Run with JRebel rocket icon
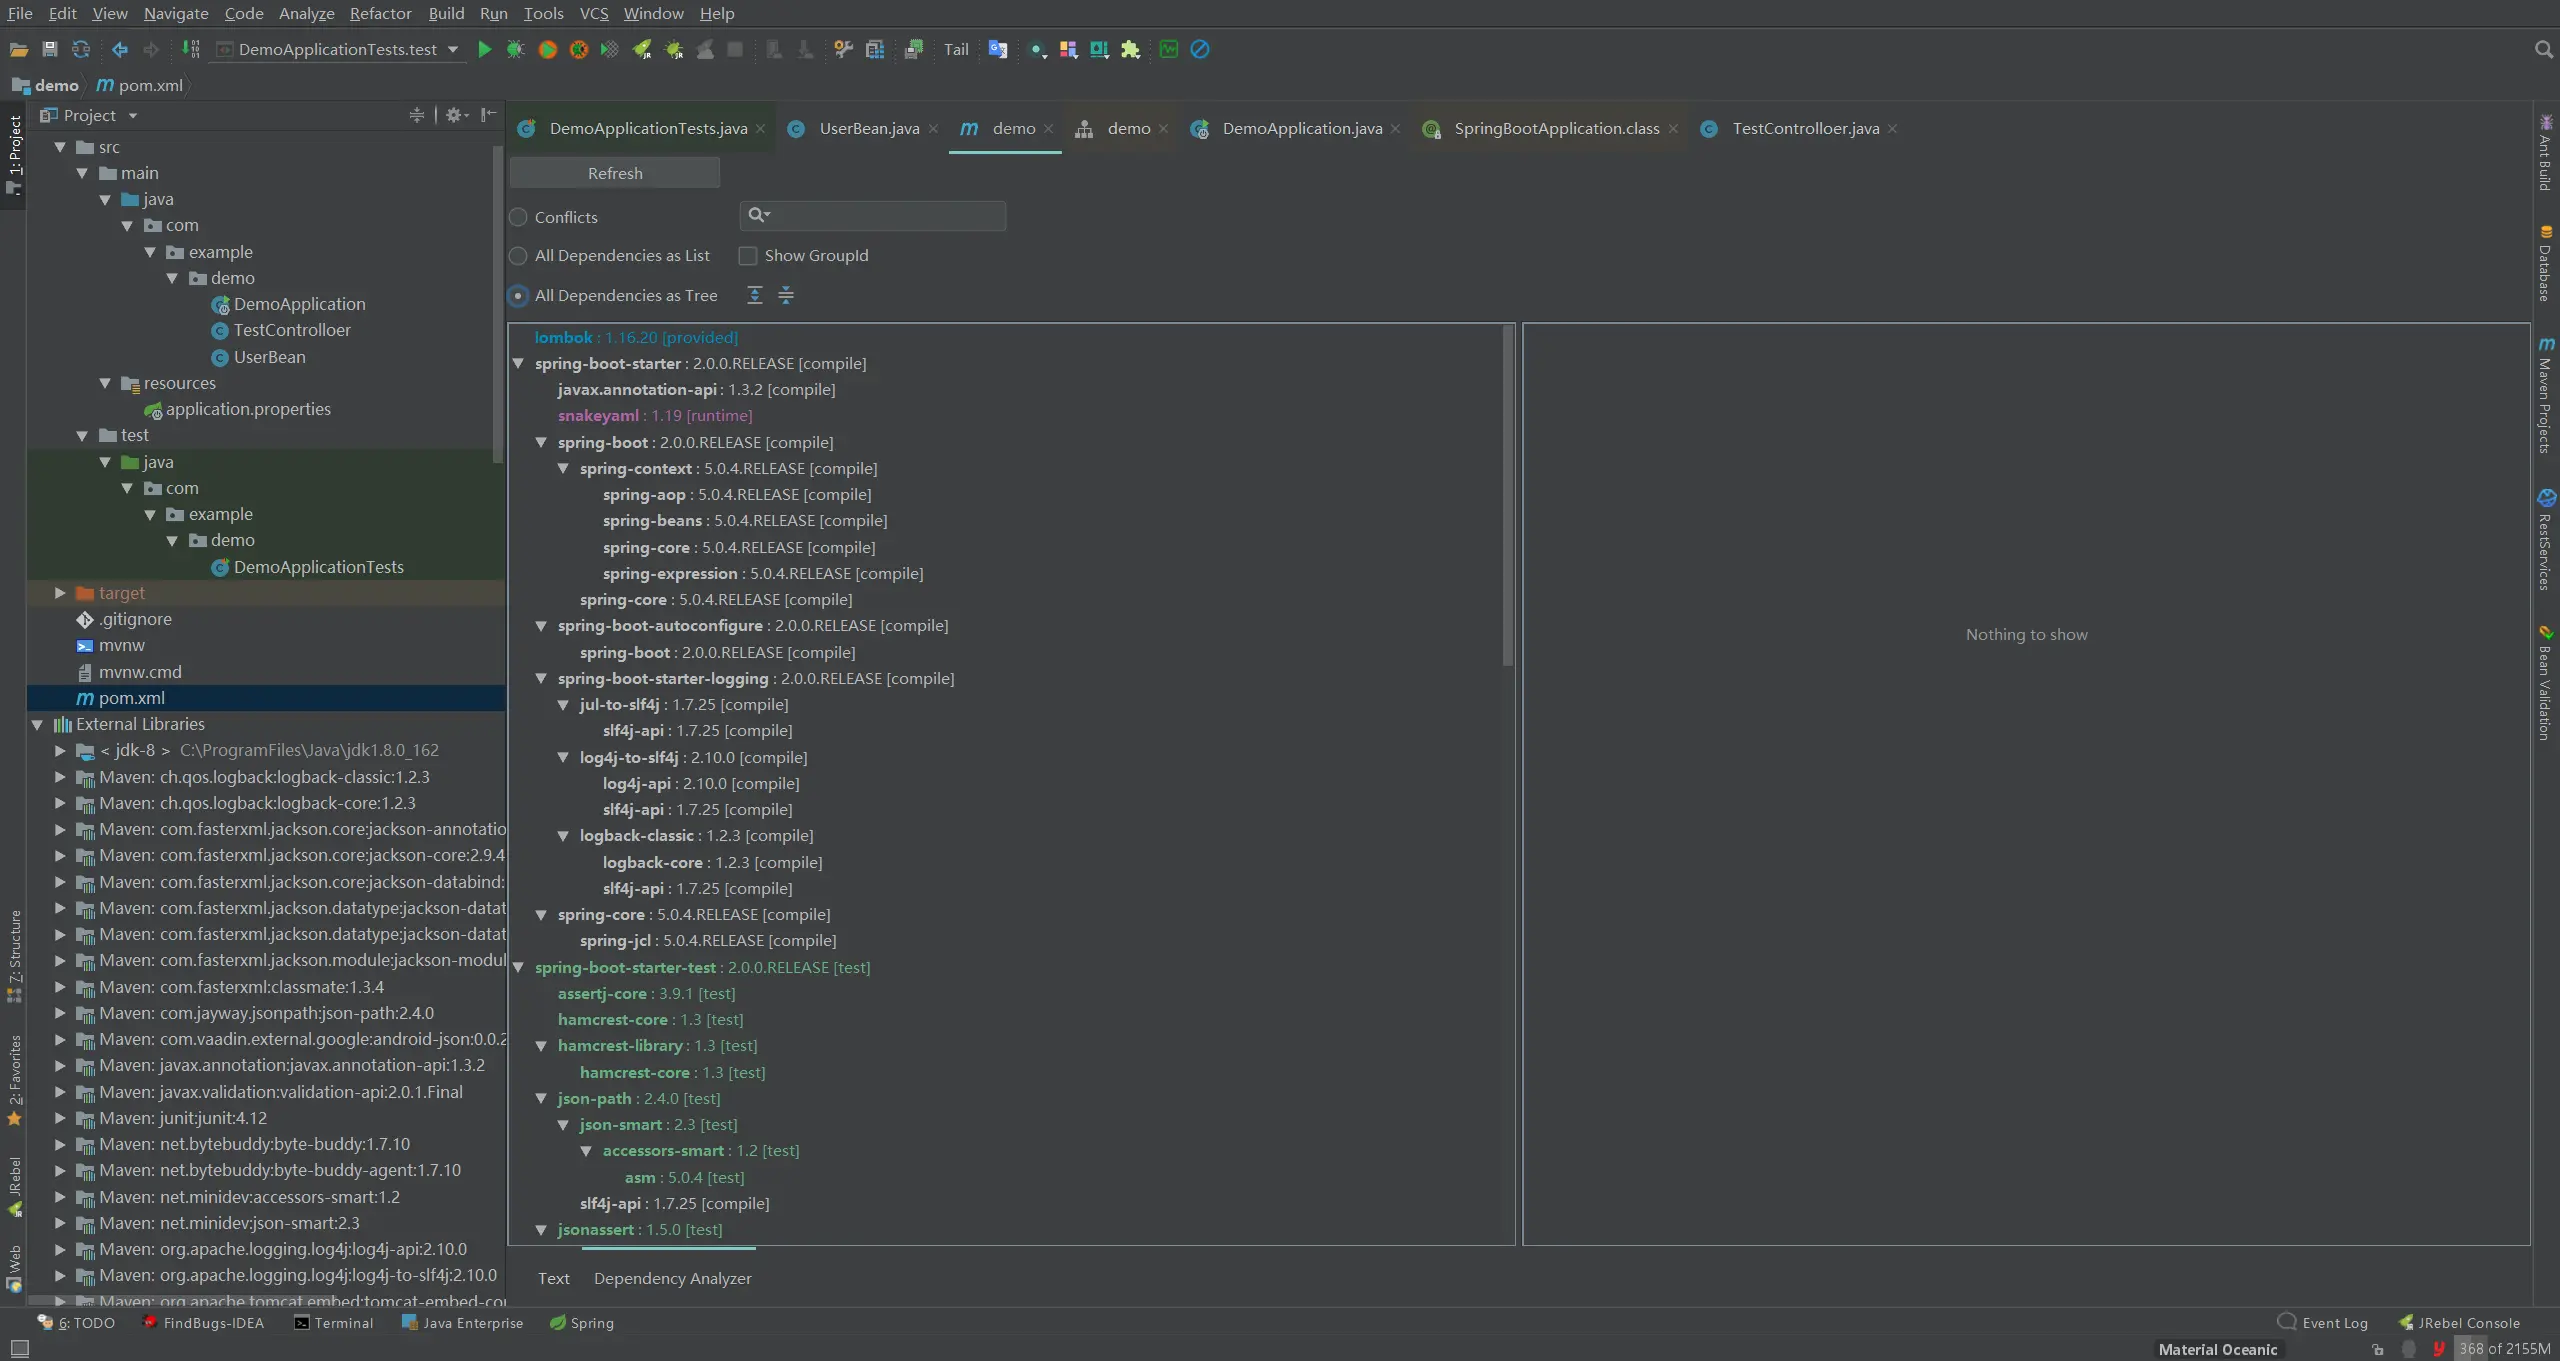The width and height of the screenshot is (2560, 1361). (x=642, y=49)
